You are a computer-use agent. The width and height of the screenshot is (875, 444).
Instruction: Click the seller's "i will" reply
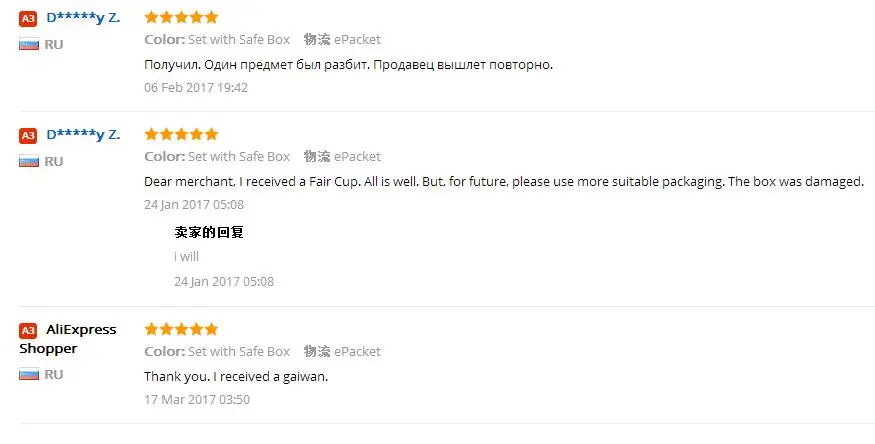(186, 257)
